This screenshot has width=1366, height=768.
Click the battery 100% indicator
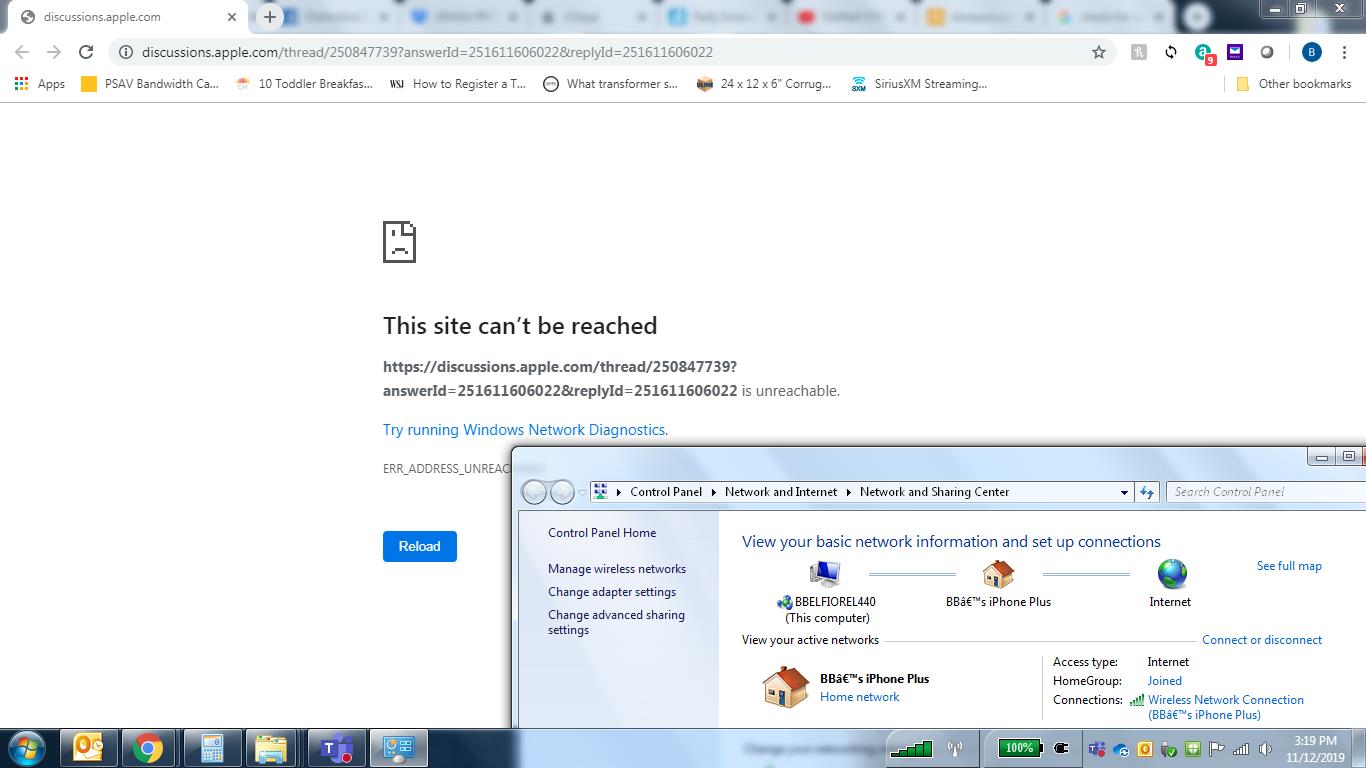point(1020,748)
